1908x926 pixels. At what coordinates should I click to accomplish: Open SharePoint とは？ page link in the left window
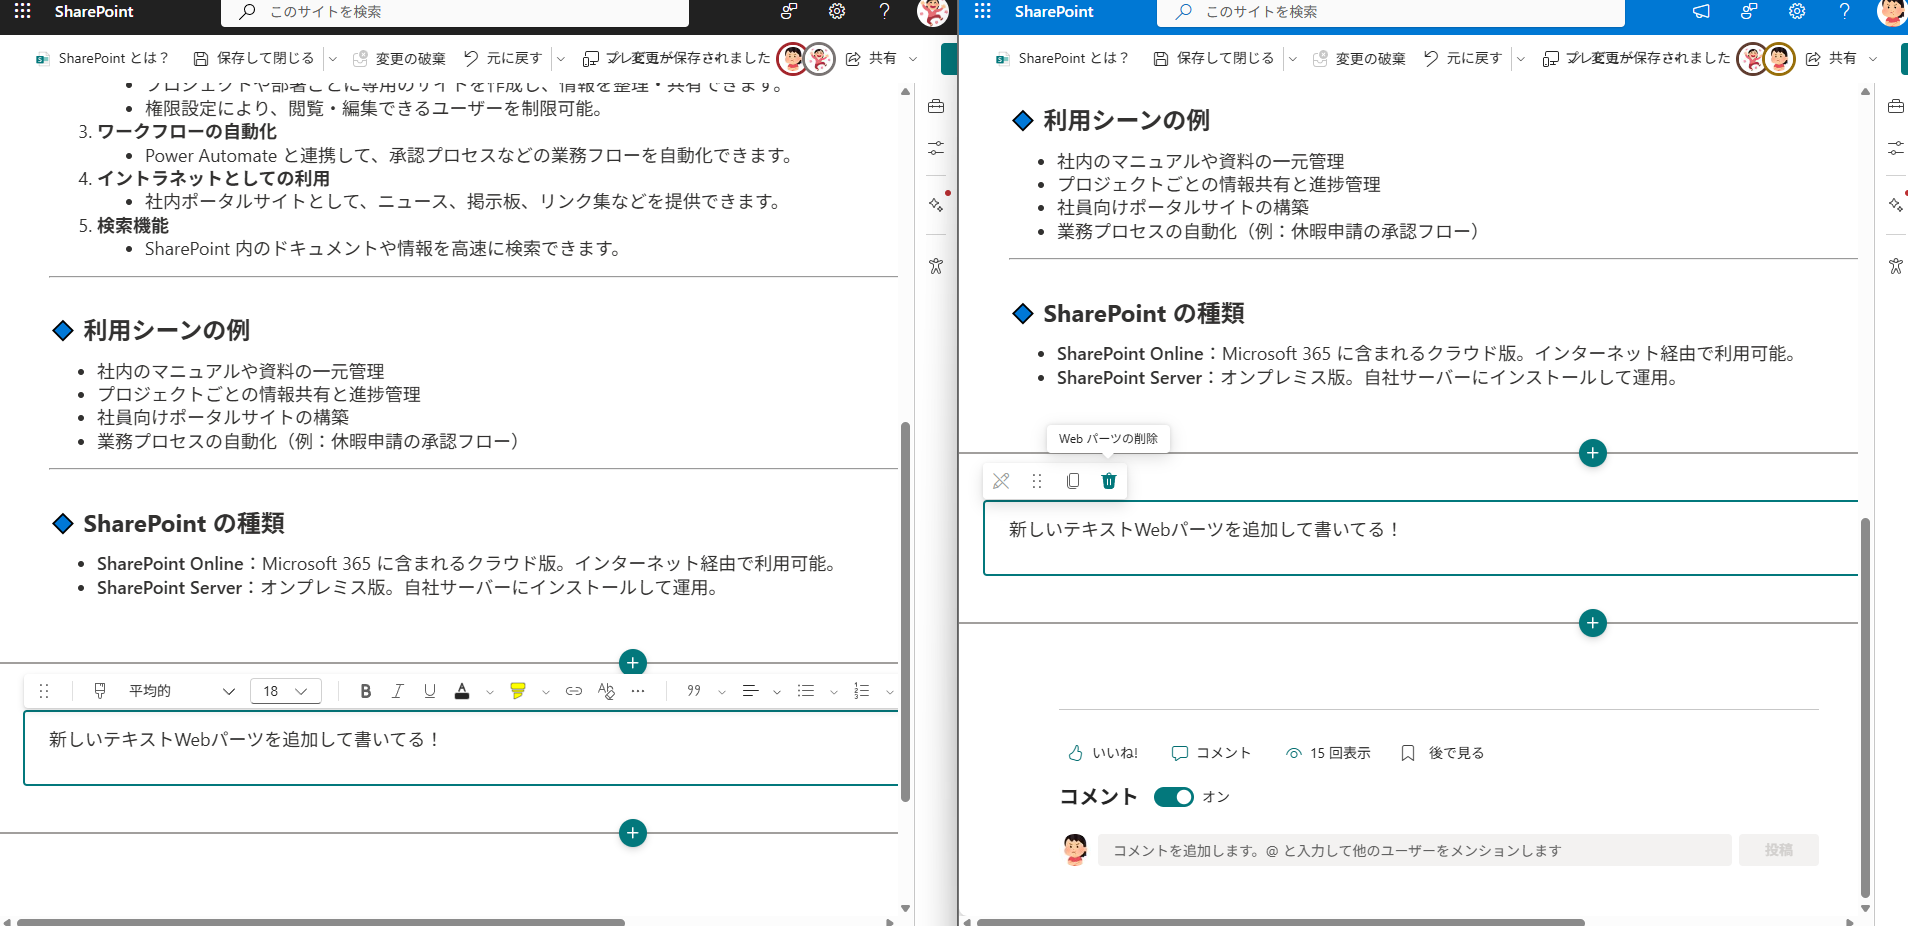click(101, 58)
